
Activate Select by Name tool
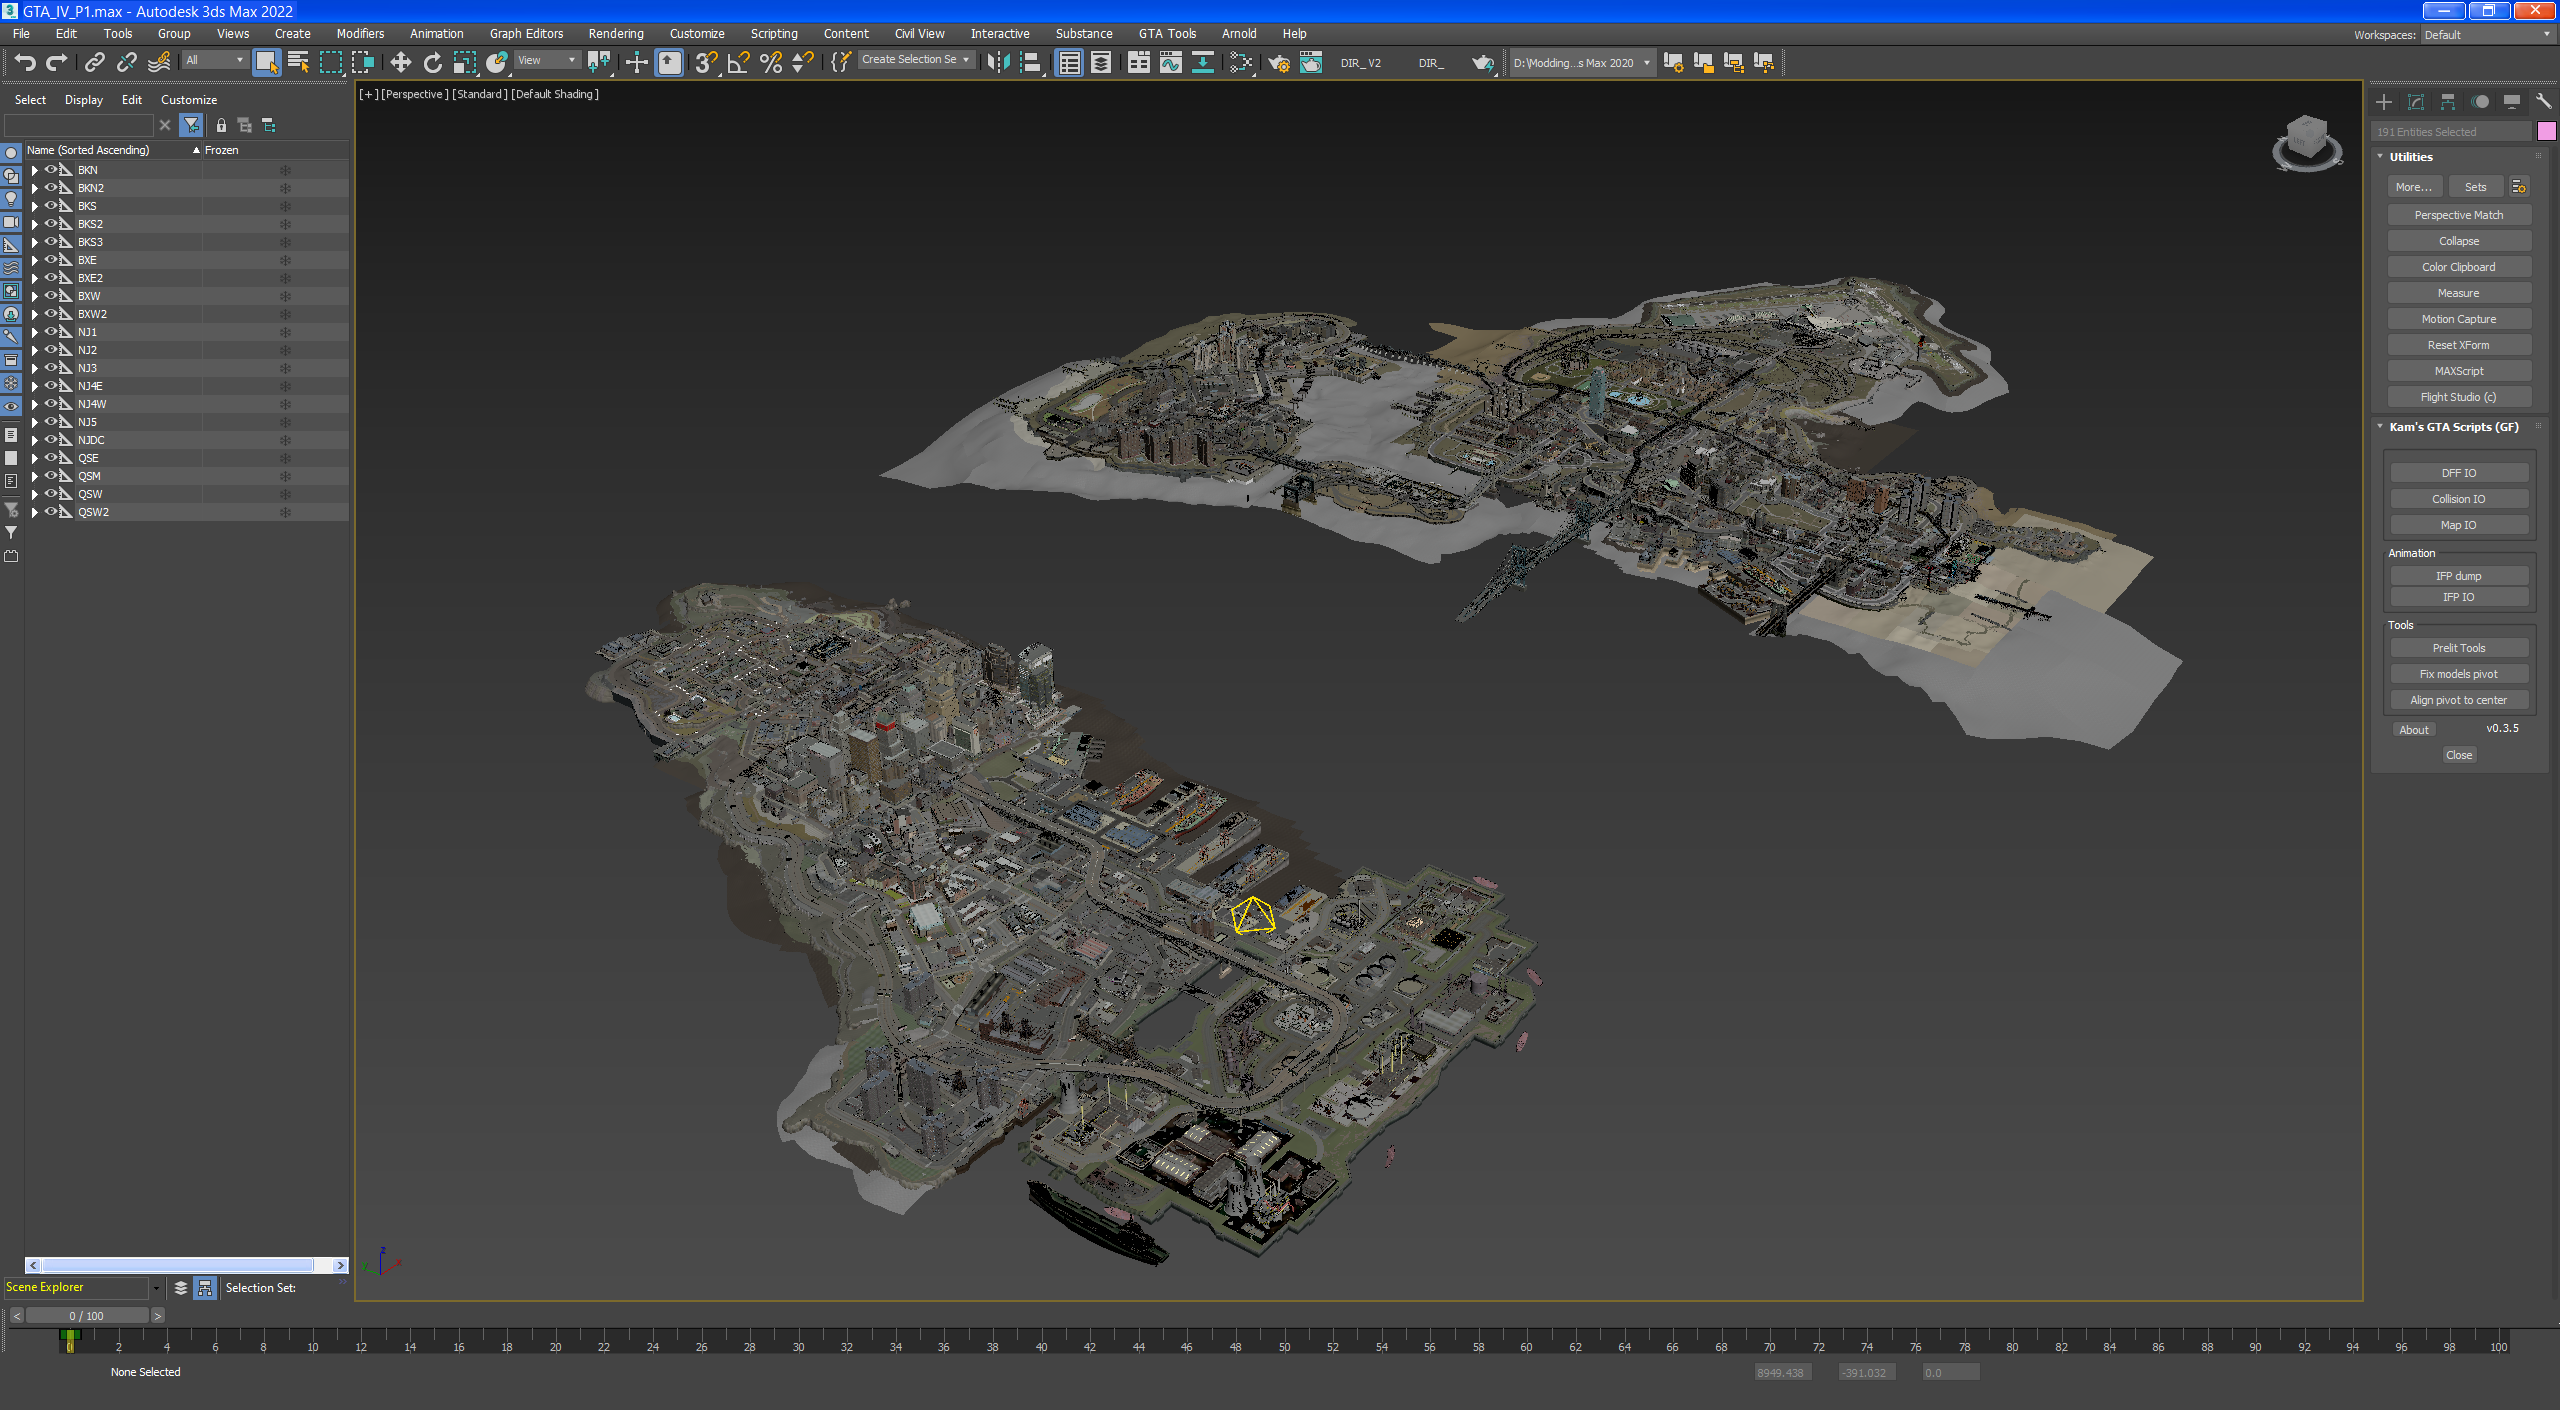[298, 62]
